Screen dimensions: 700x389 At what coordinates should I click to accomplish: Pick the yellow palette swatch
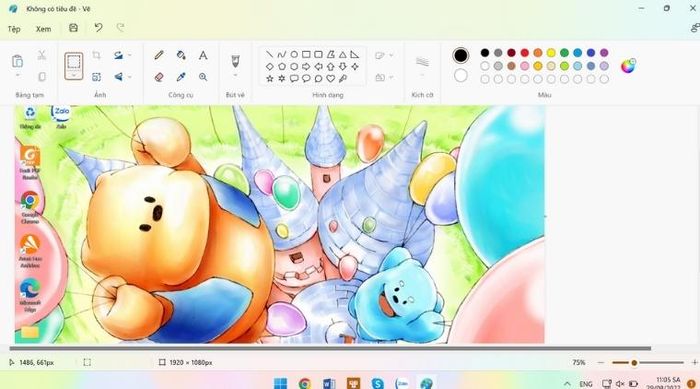551,53
